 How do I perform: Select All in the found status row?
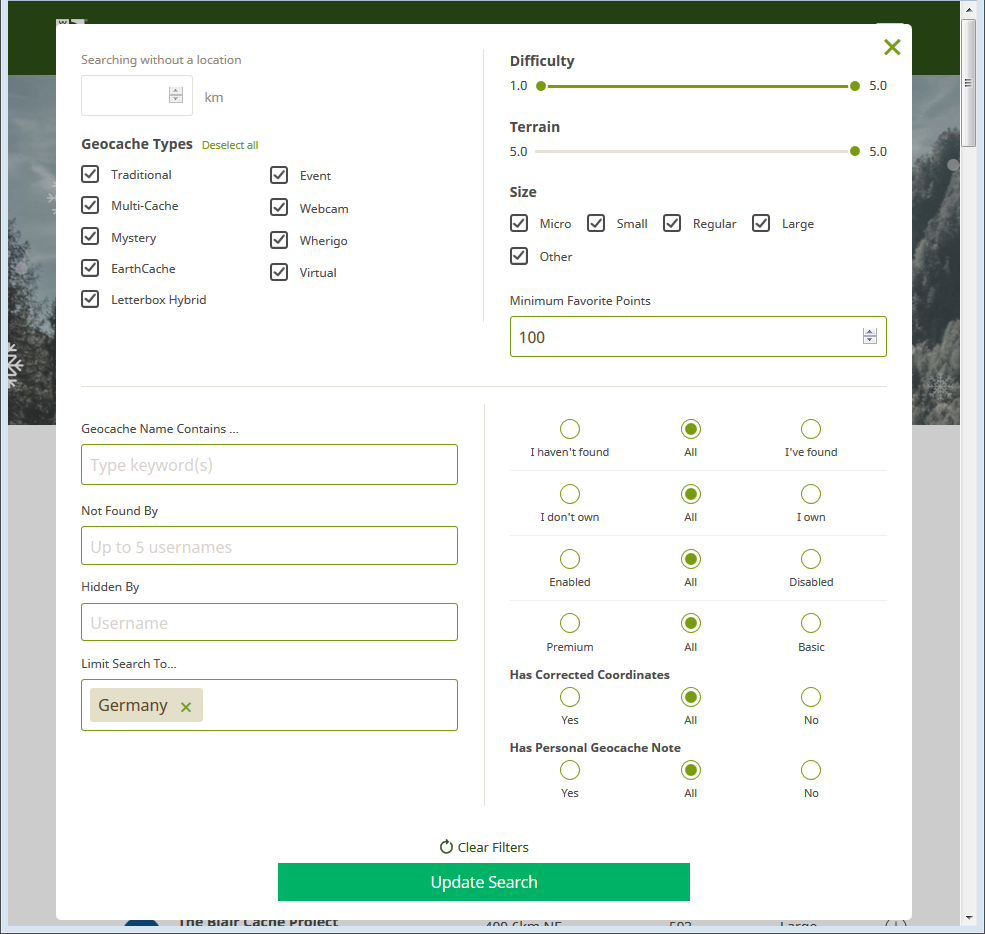691,429
